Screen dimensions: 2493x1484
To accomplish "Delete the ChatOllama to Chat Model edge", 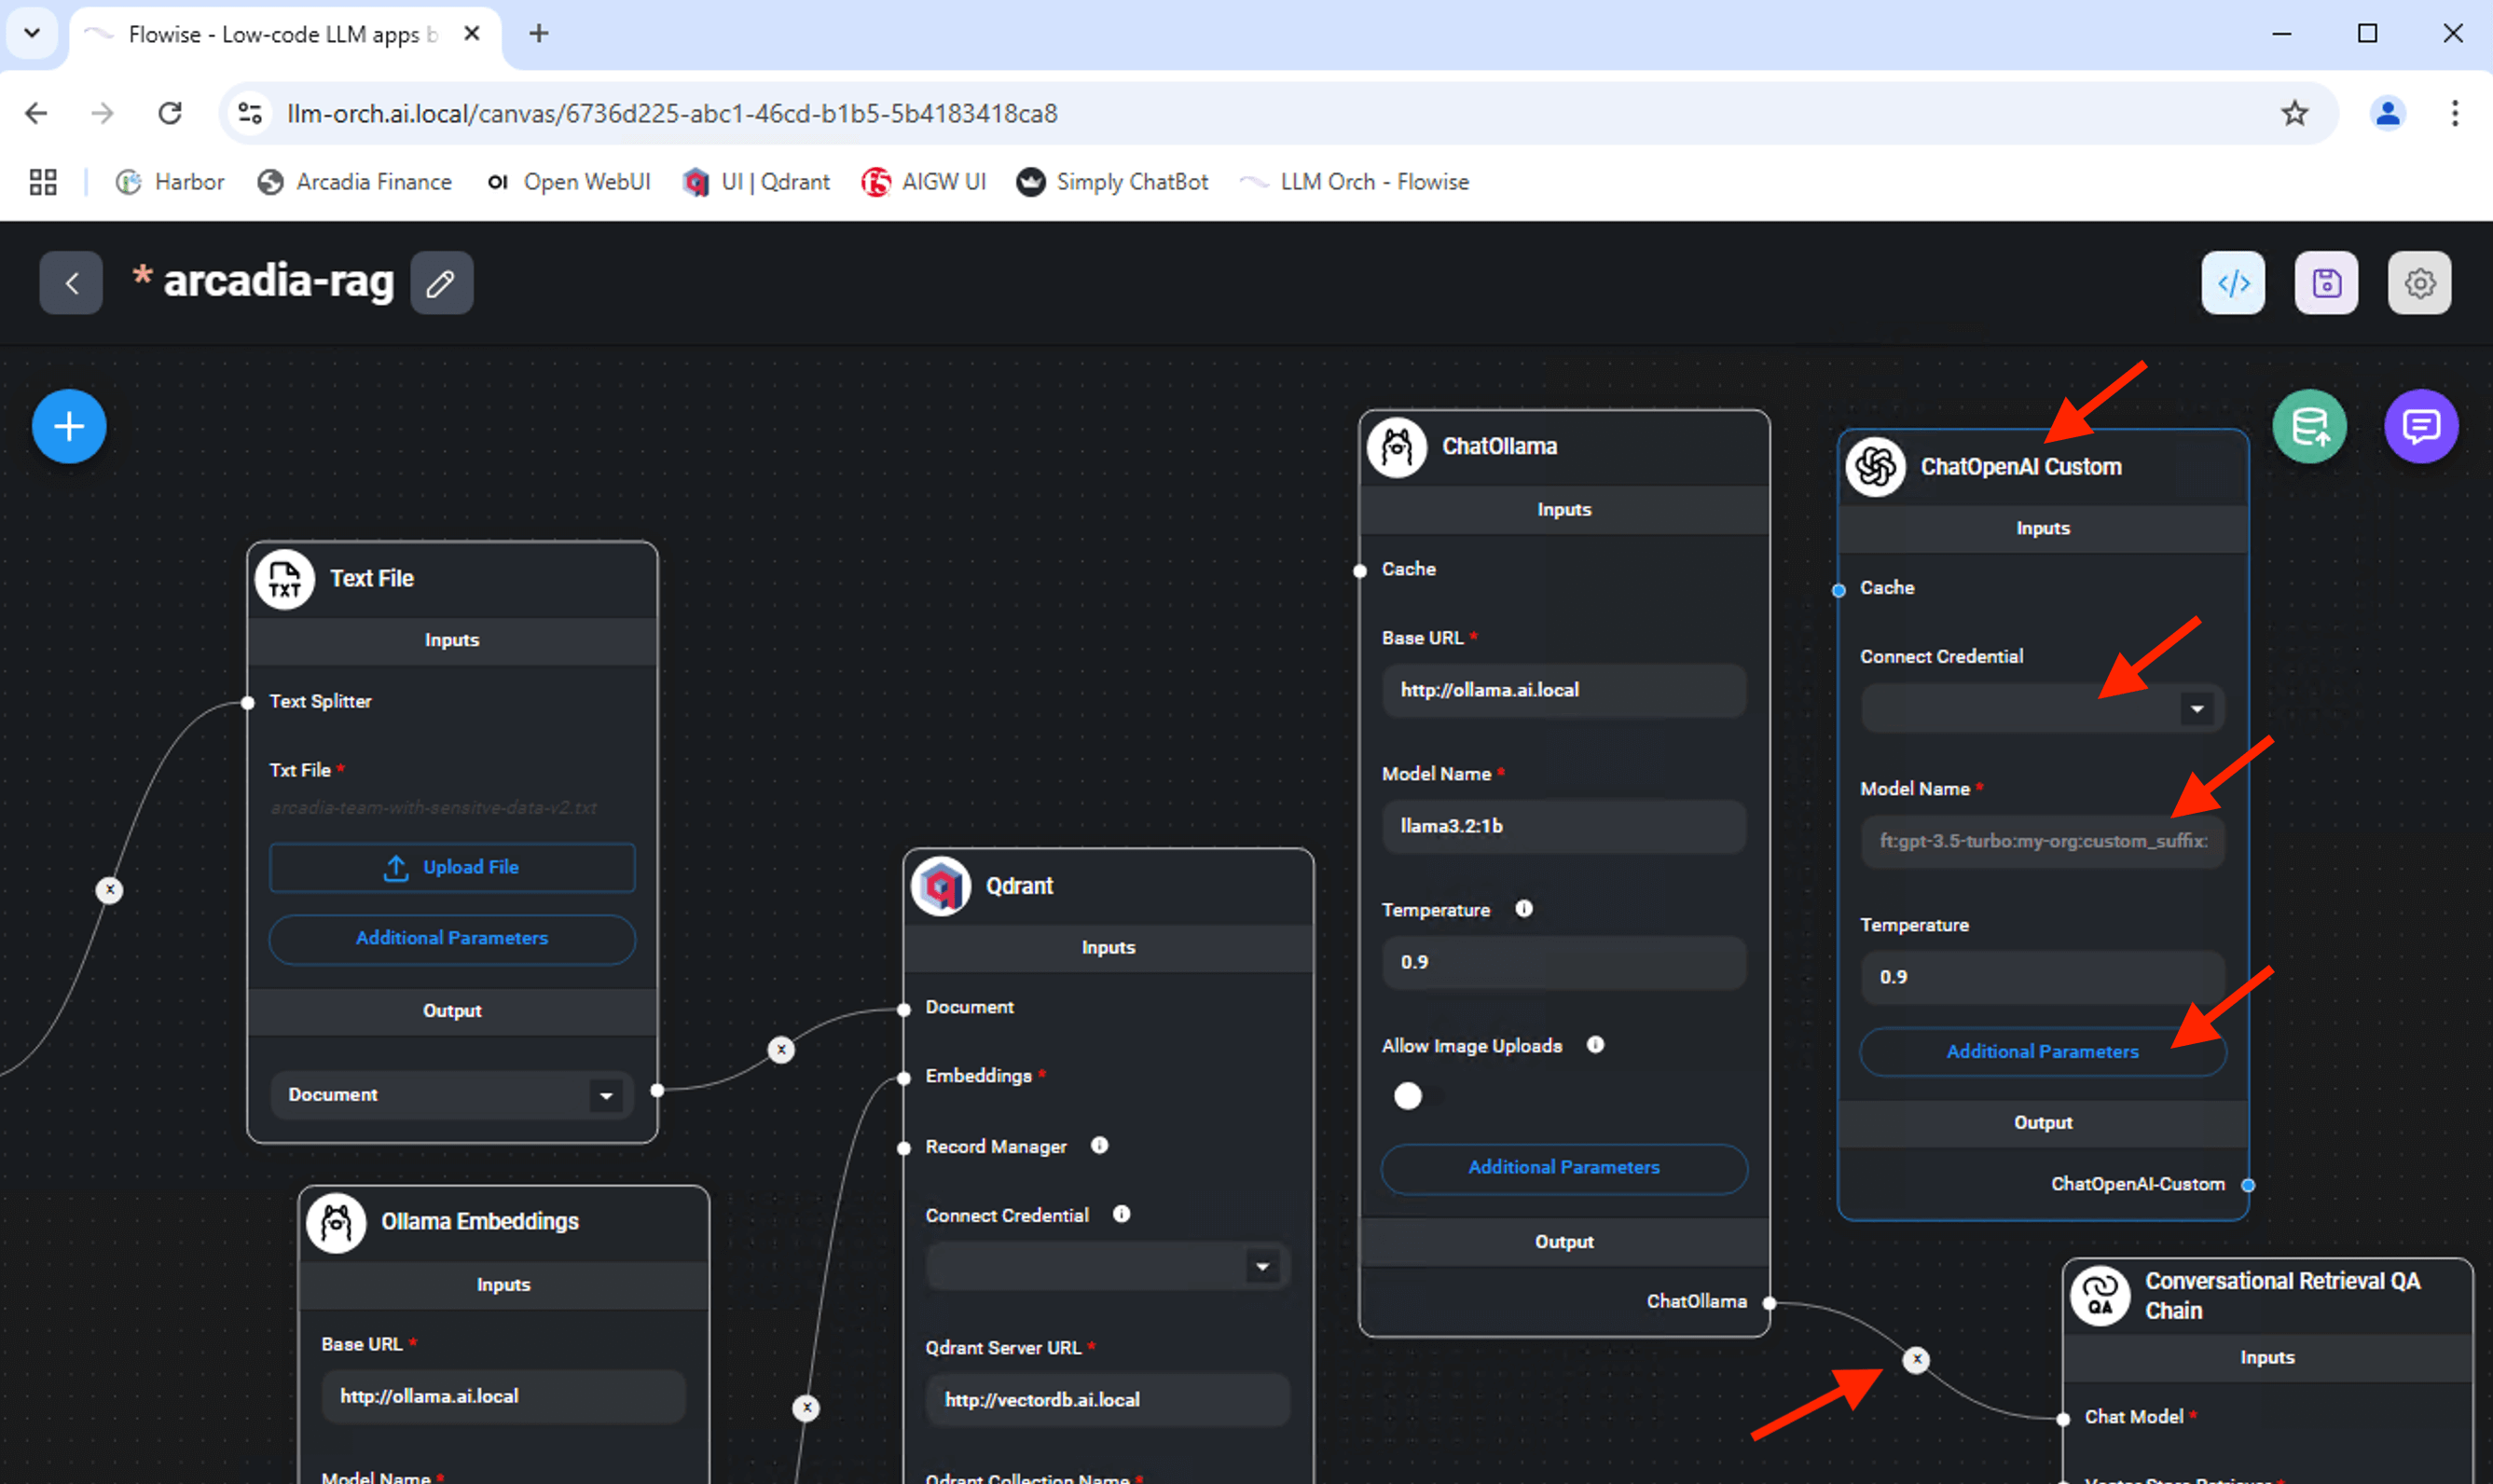I will click(1916, 1359).
